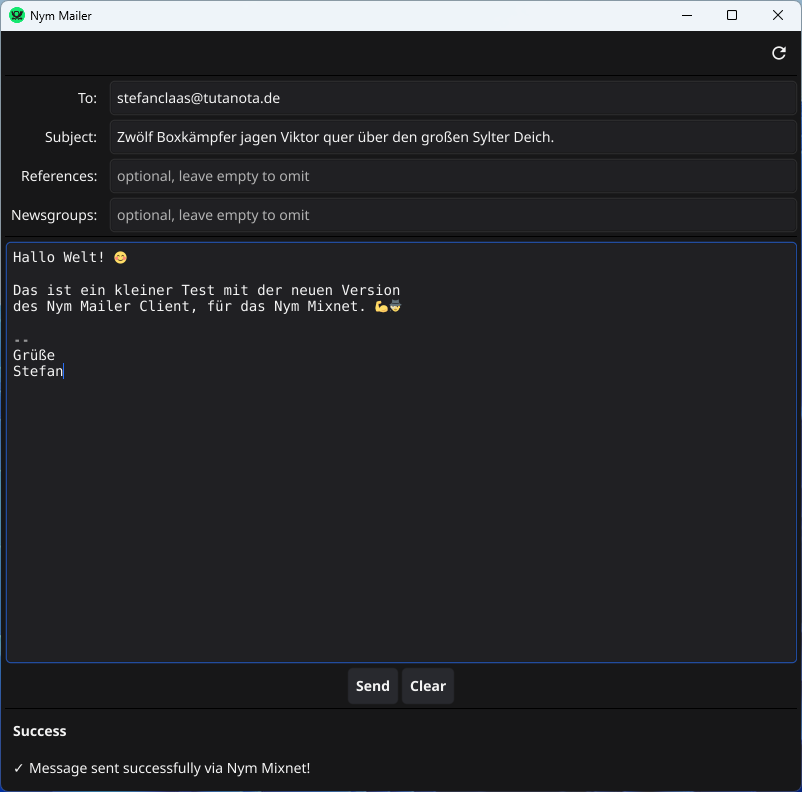Click the 'Subject:' field label
This screenshot has width=802, height=792.
point(71,137)
